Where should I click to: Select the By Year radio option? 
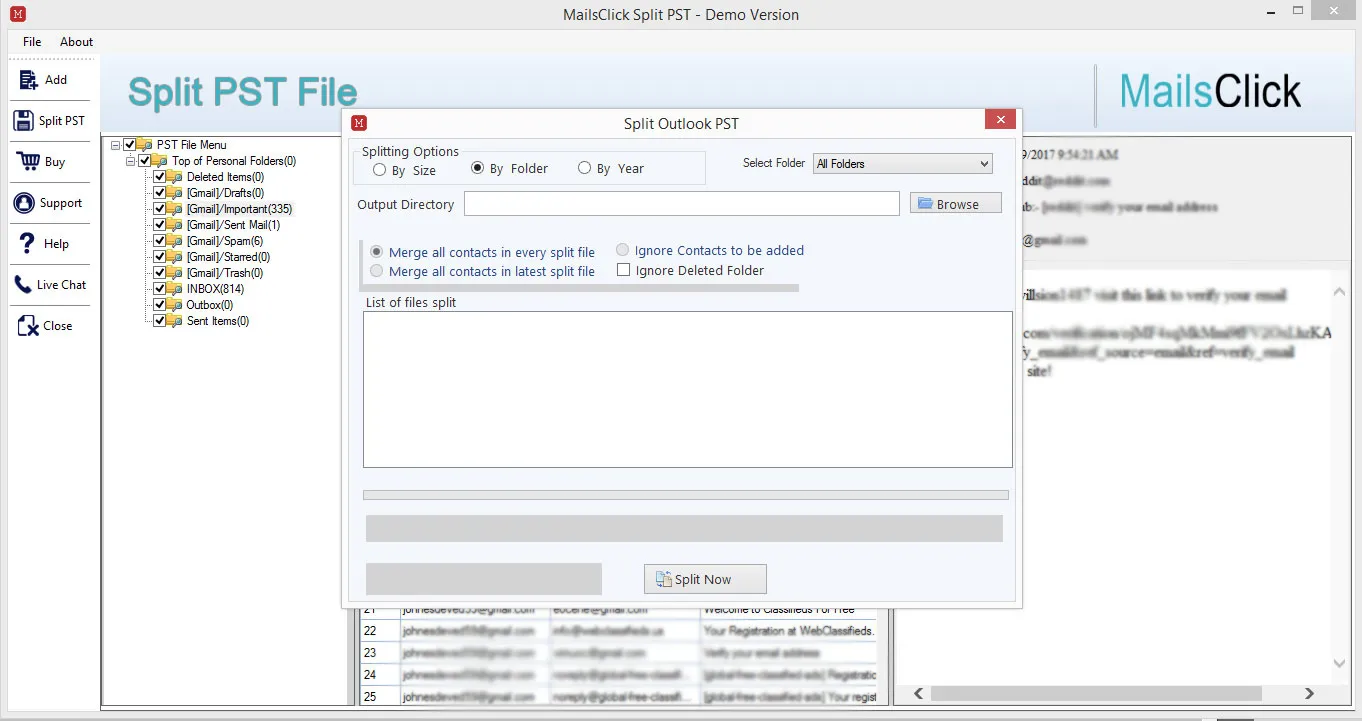tap(584, 168)
